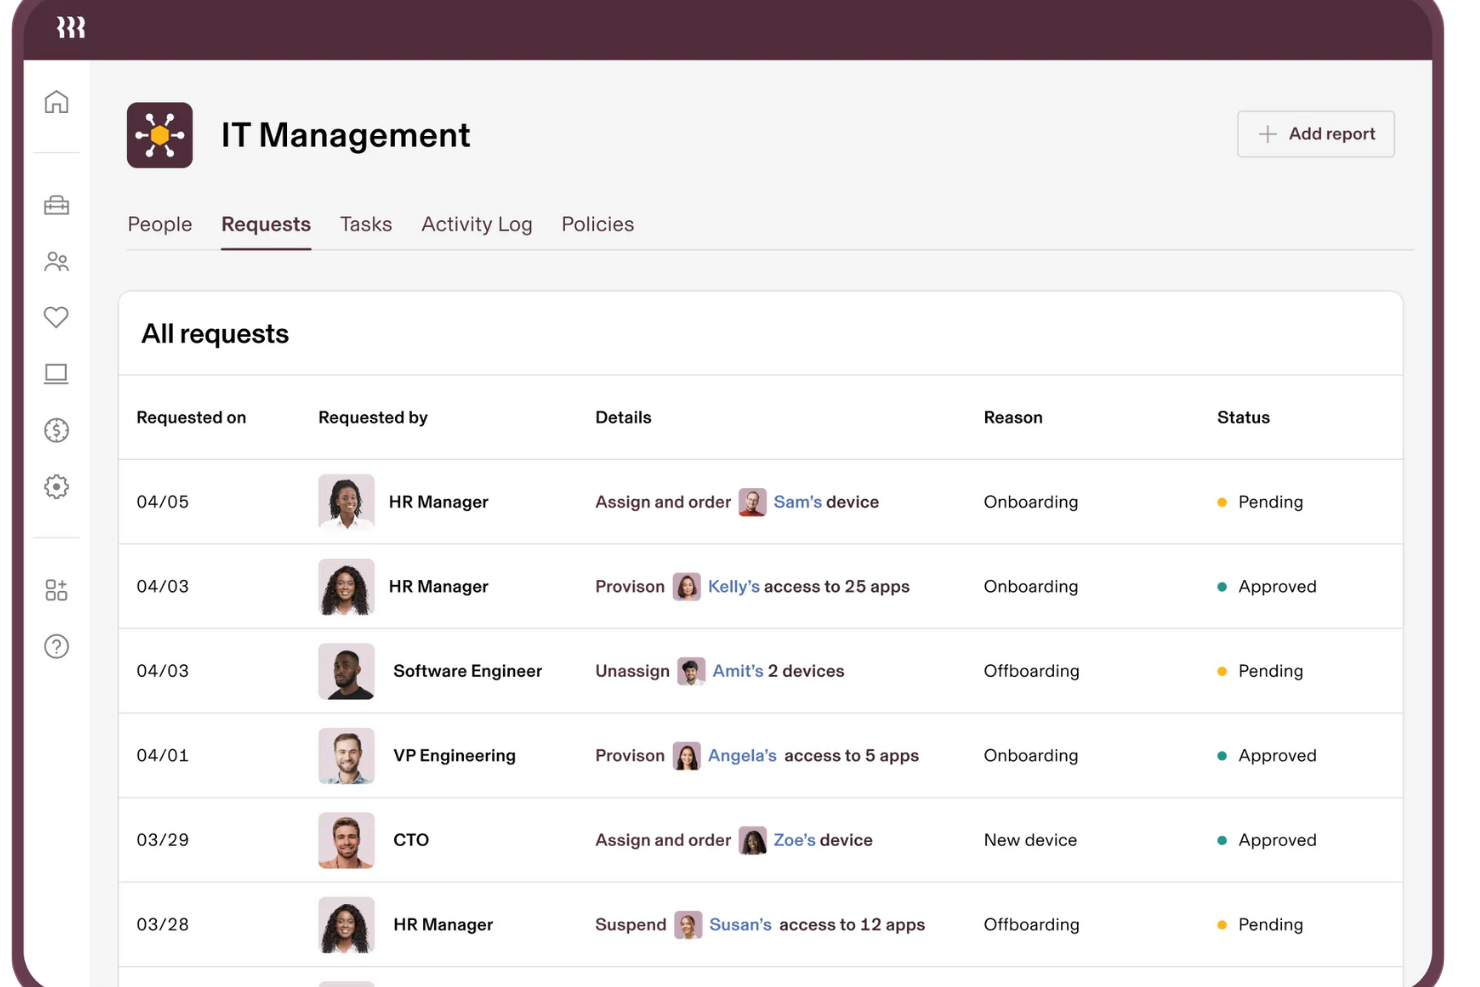Screen dimensions: 1480x987
Task: Open Sam's device link
Action: click(801, 501)
